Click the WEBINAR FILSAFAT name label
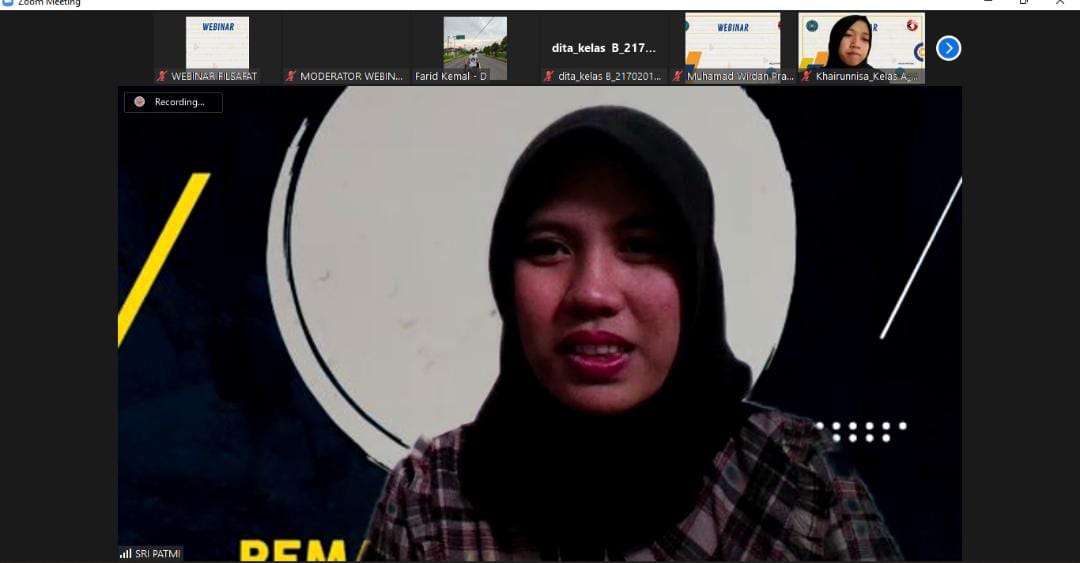Viewport: 1080px width, 563px height. (214, 76)
